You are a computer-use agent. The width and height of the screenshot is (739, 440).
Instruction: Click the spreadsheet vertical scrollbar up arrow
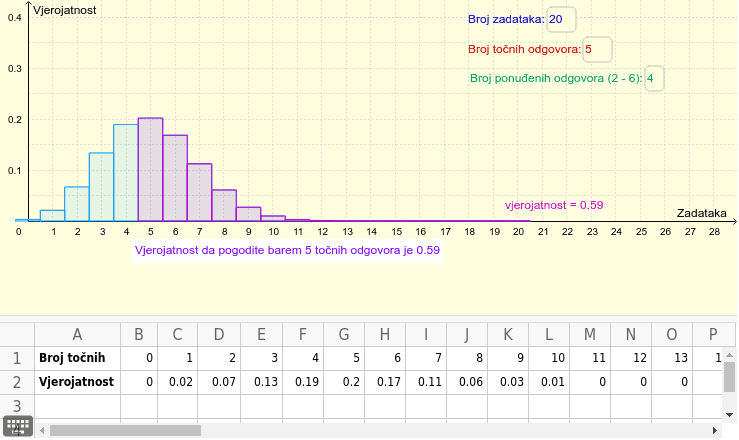click(x=730, y=355)
